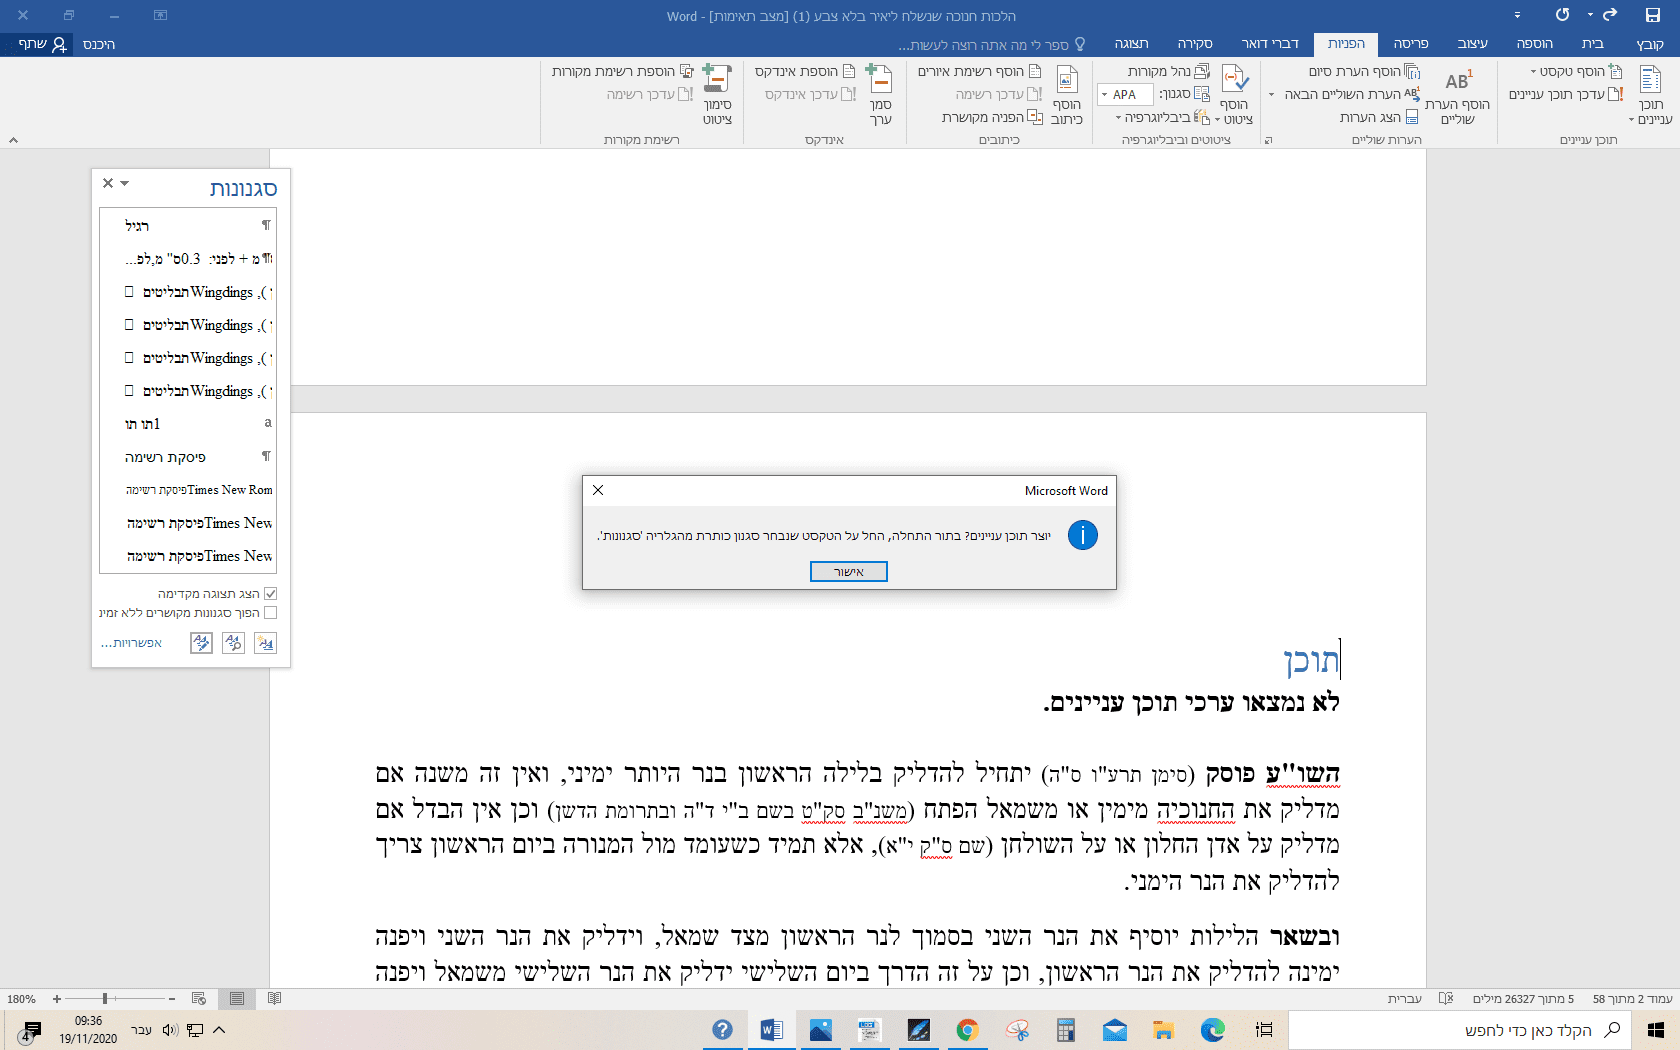Click the Mark Citation (סימון ציטוט) button
The width and height of the screenshot is (1680, 1050).
tap(717, 96)
